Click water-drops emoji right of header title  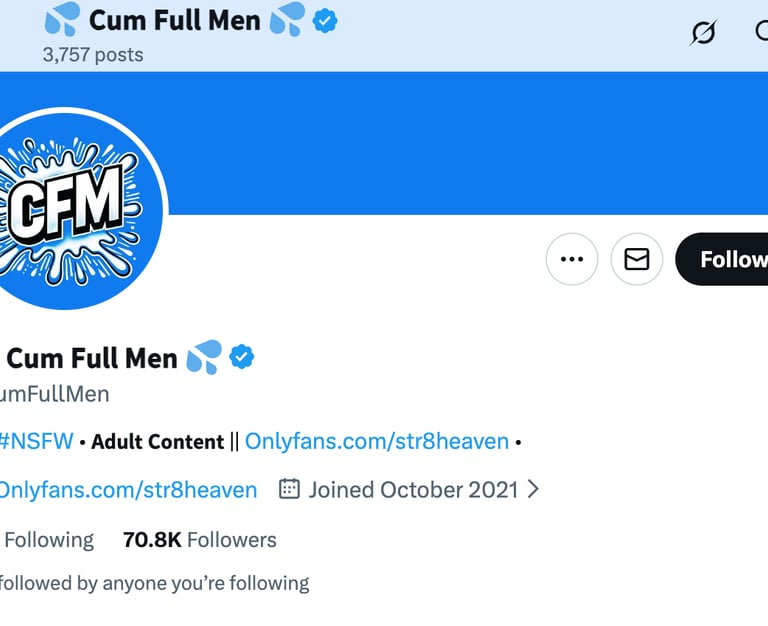(x=288, y=20)
